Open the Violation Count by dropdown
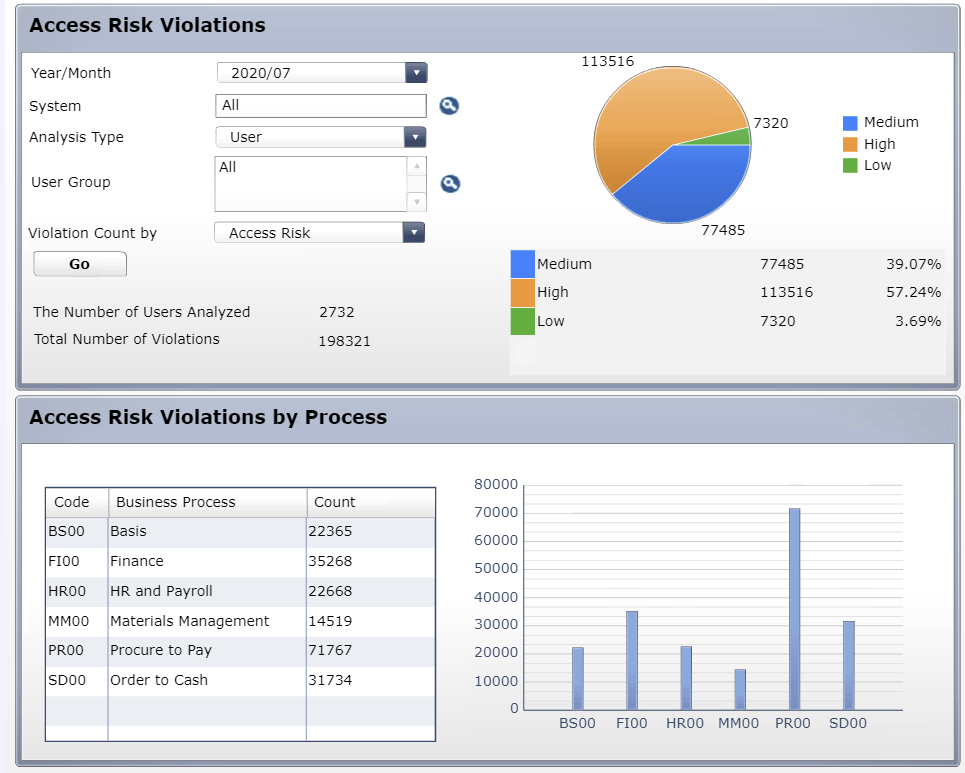Screen dimensions: 965x773 [x=414, y=233]
